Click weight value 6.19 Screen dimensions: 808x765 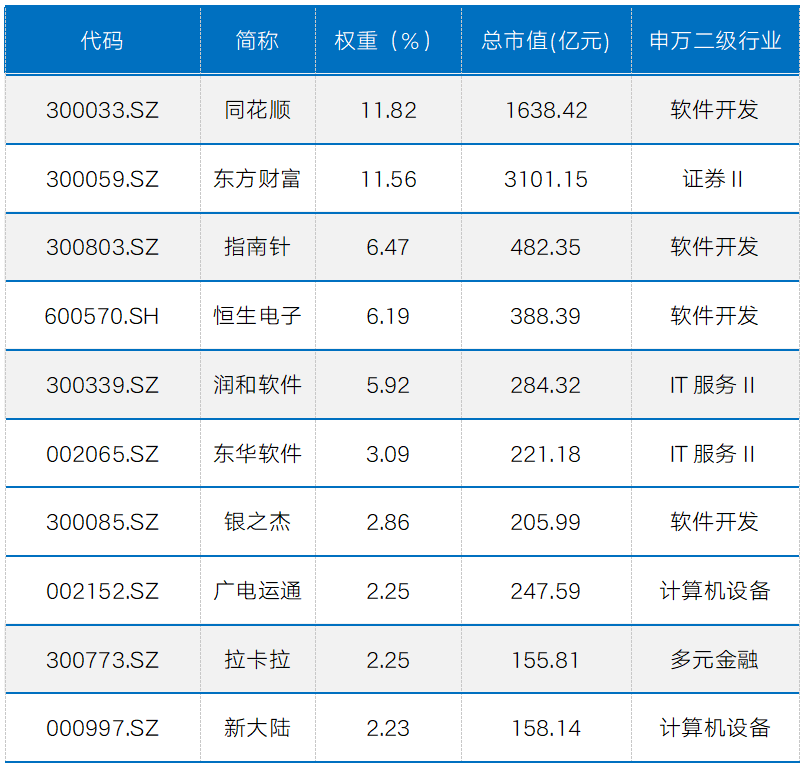(x=388, y=316)
